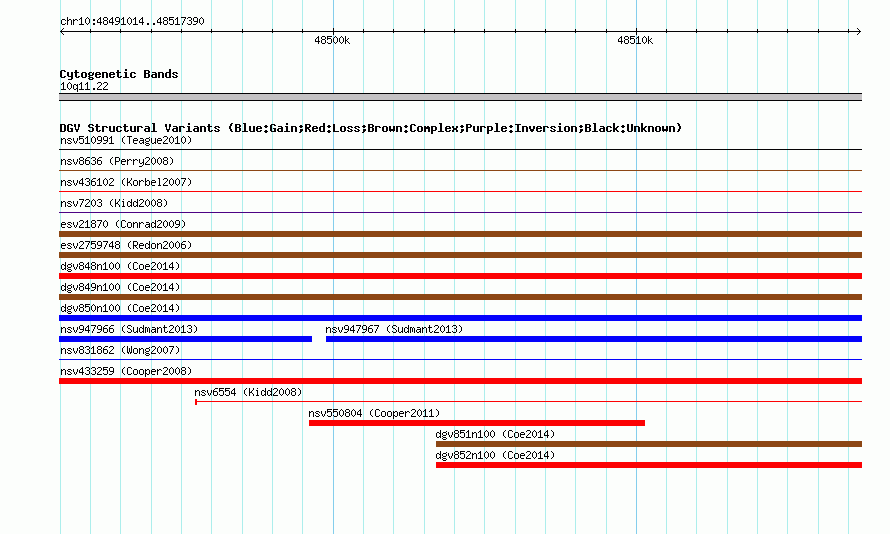This screenshot has width=890, height=534.
Task: Click the brown bar under esv2759748
Action: [x=460, y=255]
